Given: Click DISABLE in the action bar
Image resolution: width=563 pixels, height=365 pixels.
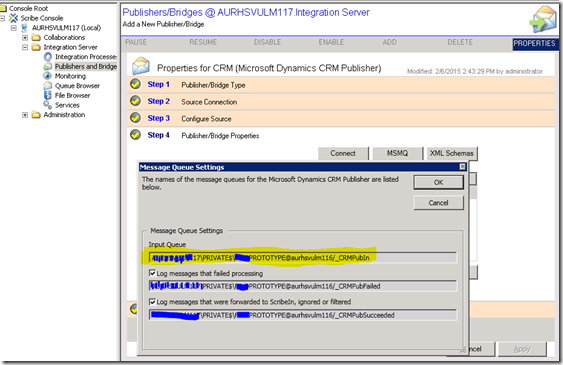Looking at the screenshot, I should (267, 42).
